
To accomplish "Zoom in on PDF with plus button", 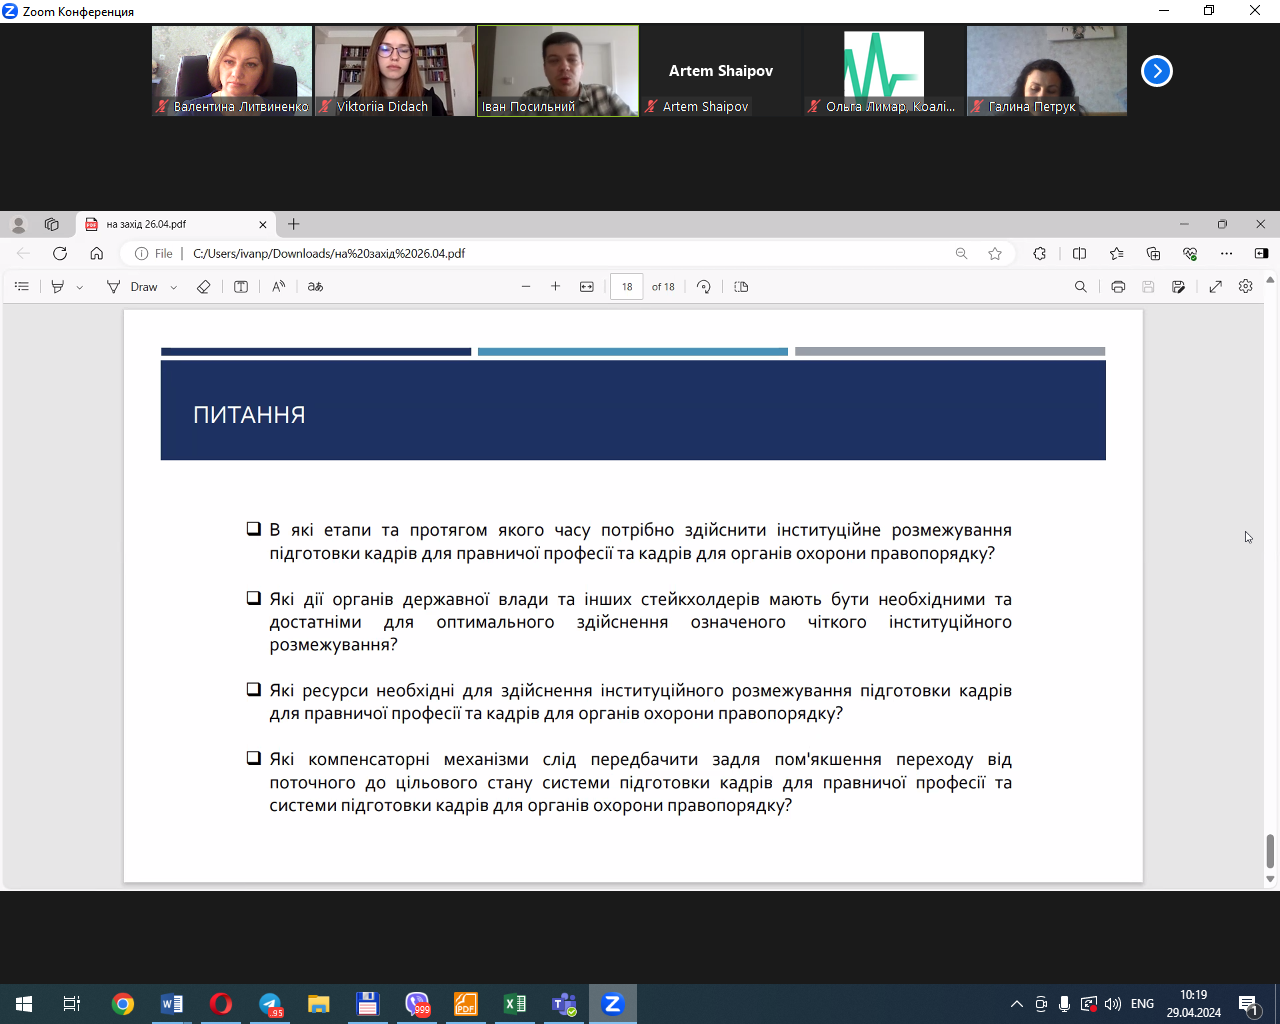I will click(556, 287).
